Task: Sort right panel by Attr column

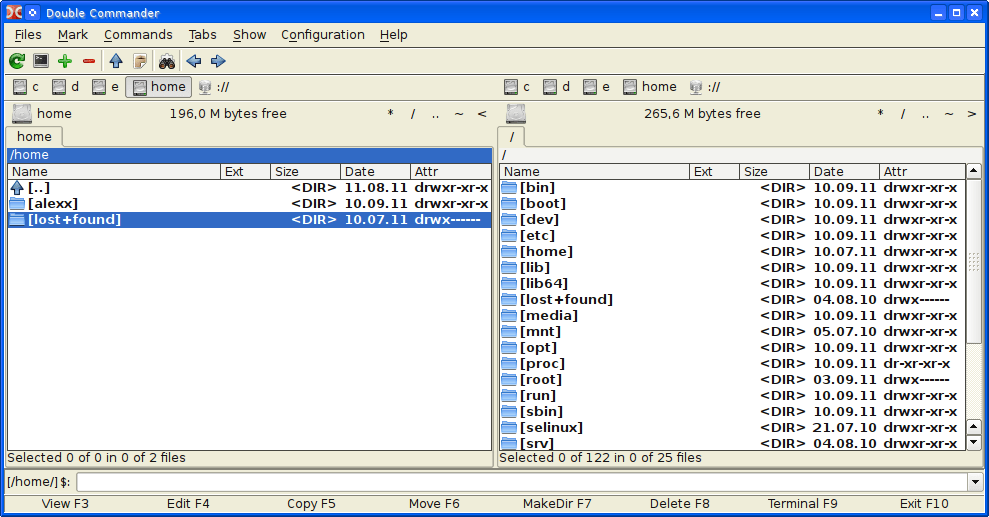Action: click(922, 171)
